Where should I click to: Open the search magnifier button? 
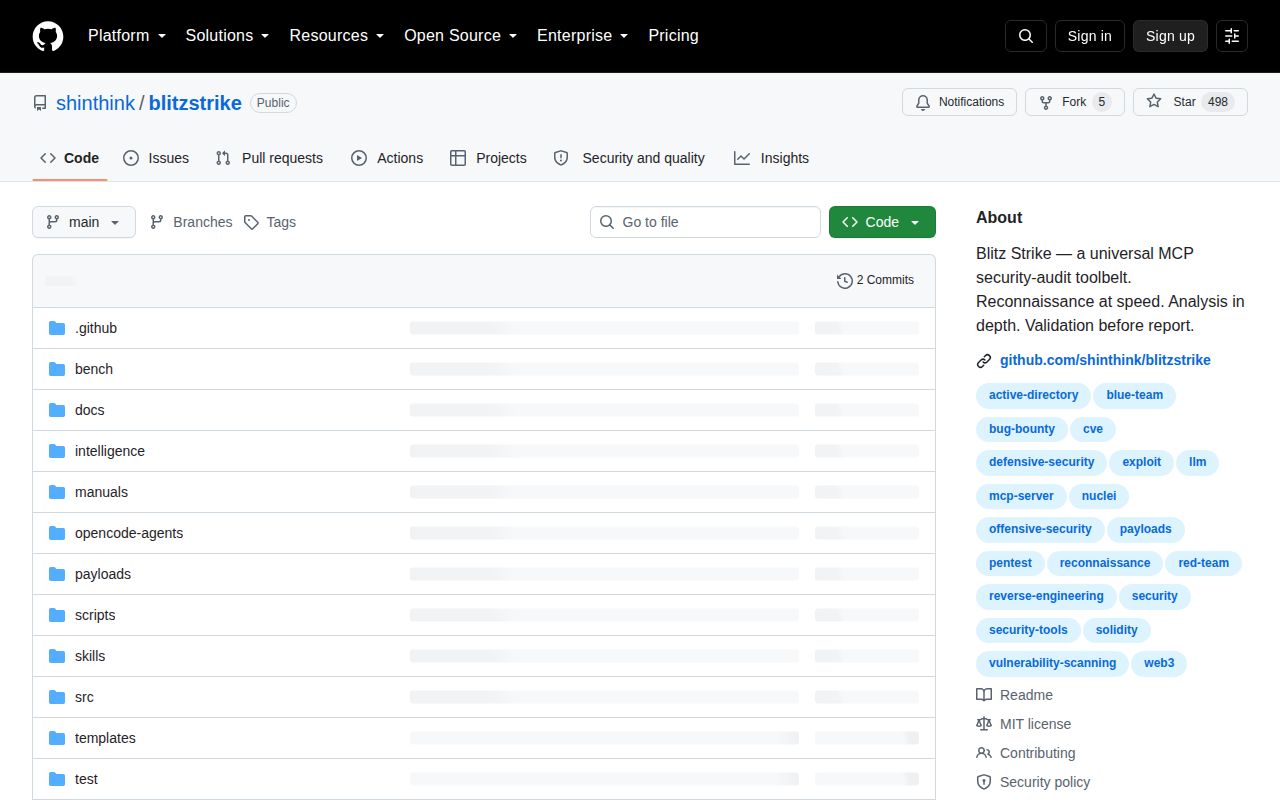click(1026, 36)
